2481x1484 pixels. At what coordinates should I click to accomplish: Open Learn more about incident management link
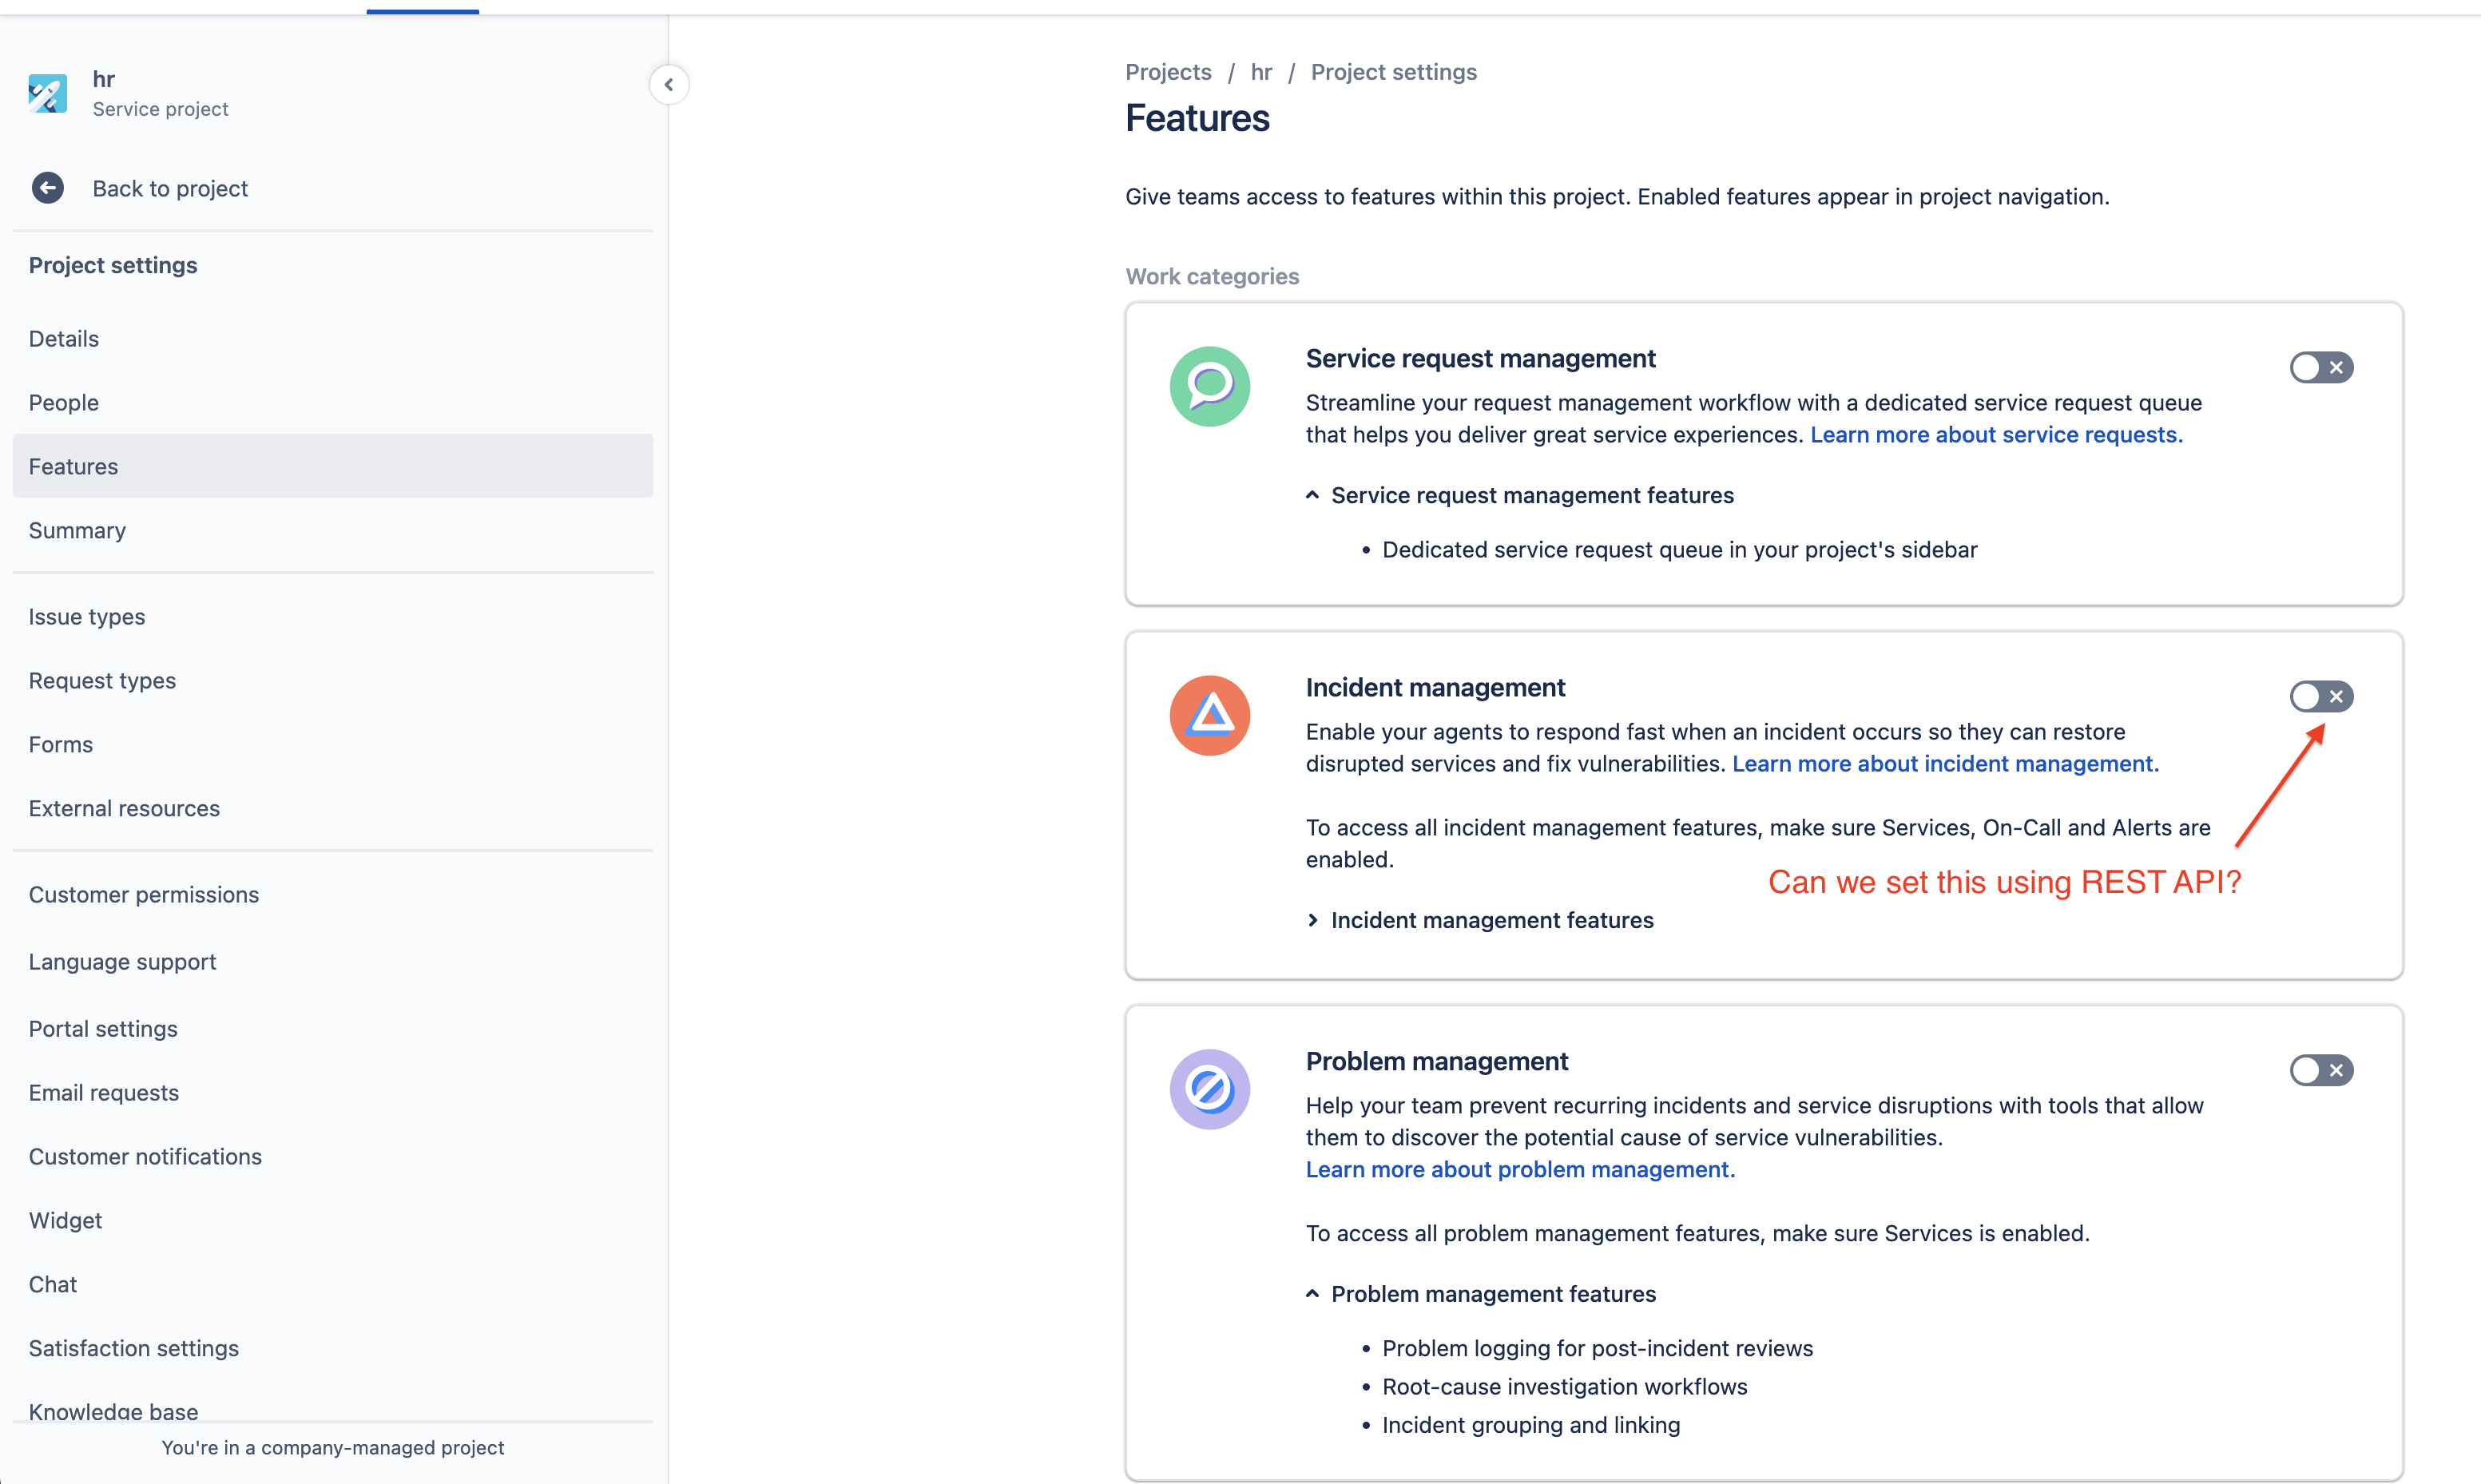[1945, 764]
